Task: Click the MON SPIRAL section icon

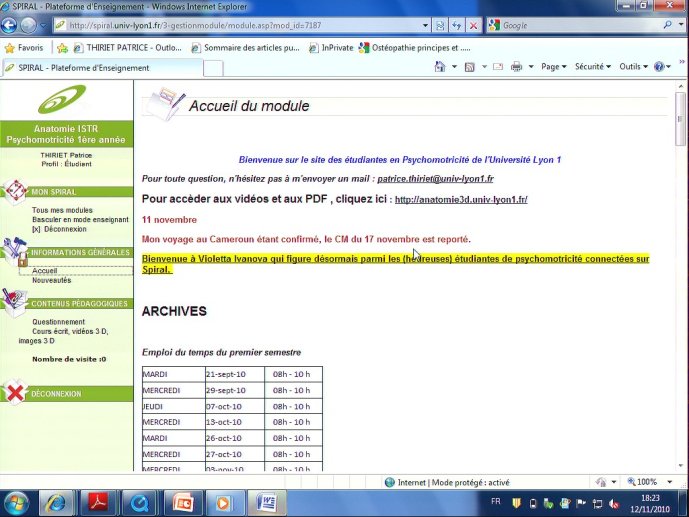Action: (x=16, y=192)
